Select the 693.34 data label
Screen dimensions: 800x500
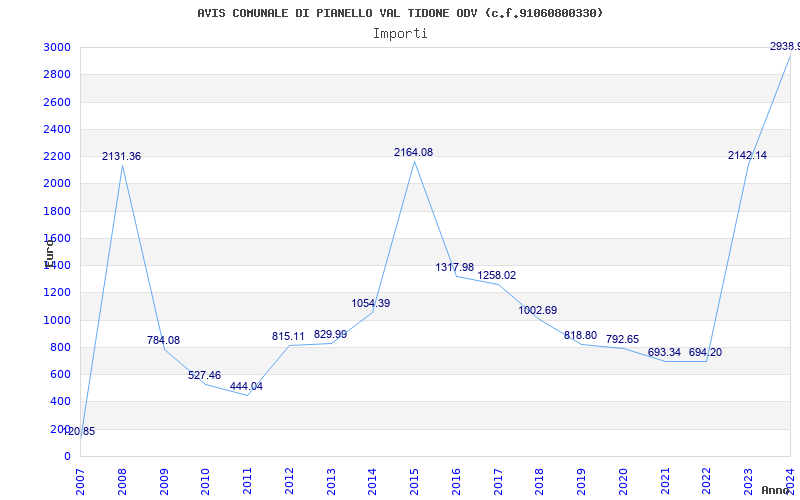[x=664, y=353]
